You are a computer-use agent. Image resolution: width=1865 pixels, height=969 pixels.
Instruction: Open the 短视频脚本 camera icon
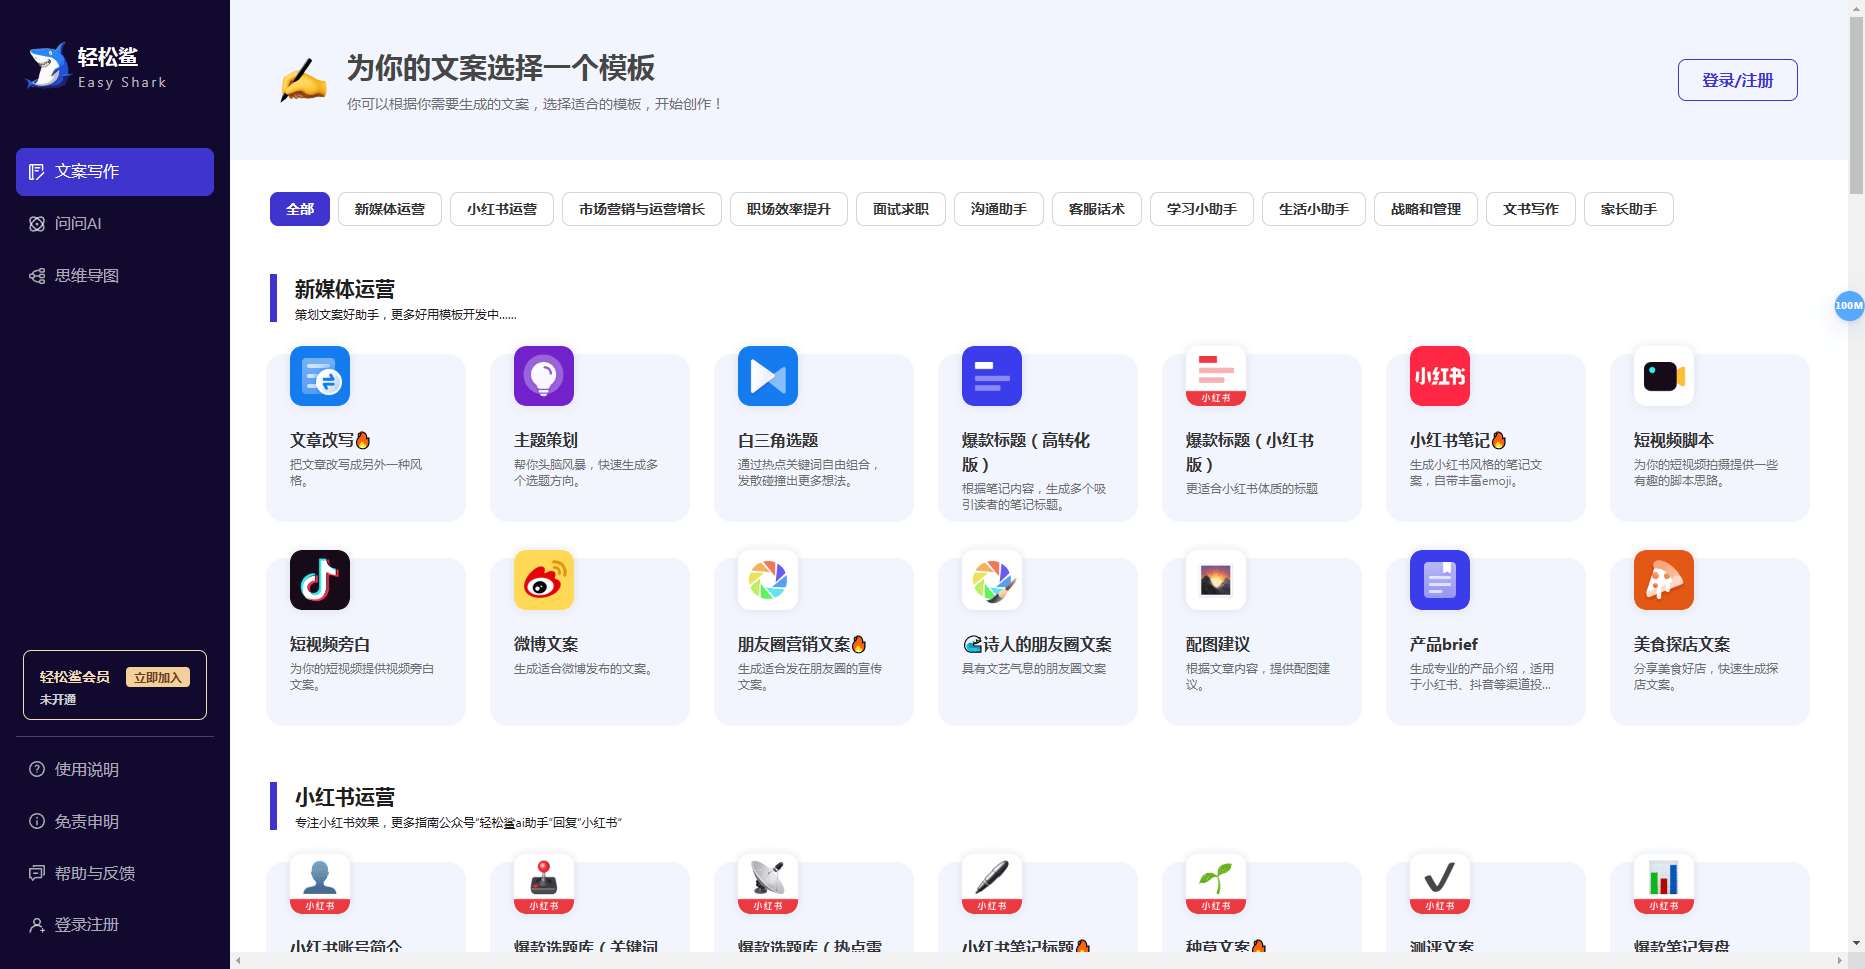(x=1664, y=376)
